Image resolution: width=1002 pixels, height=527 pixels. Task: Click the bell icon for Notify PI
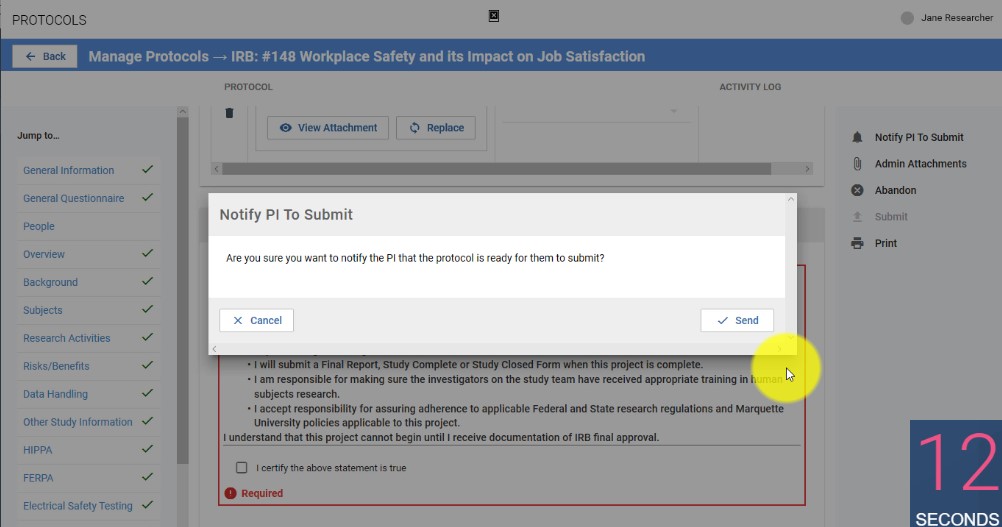coord(857,137)
